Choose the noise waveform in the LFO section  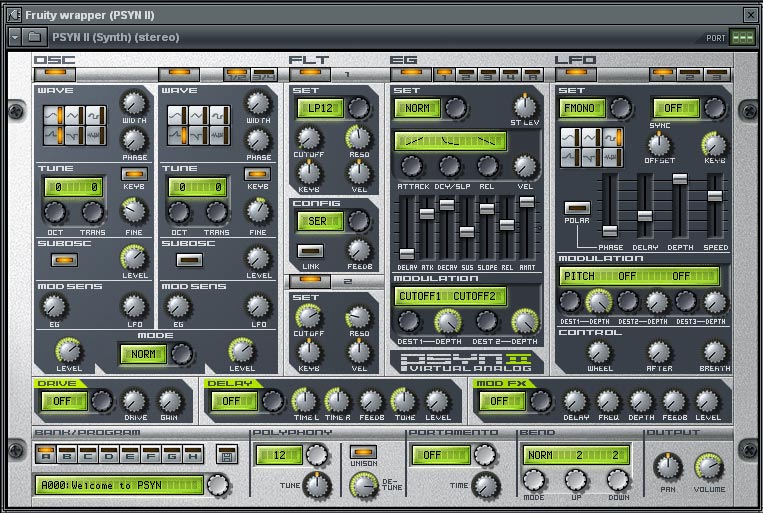point(613,157)
